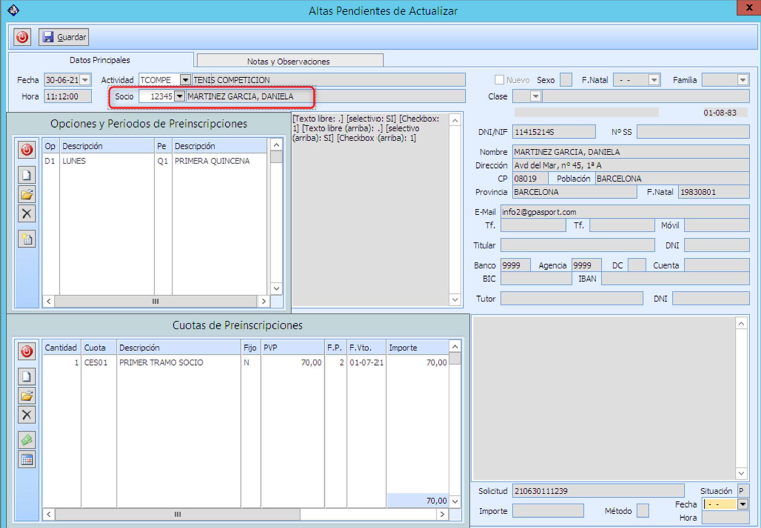Open the Fecha date dropdown at top left

coord(85,80)
